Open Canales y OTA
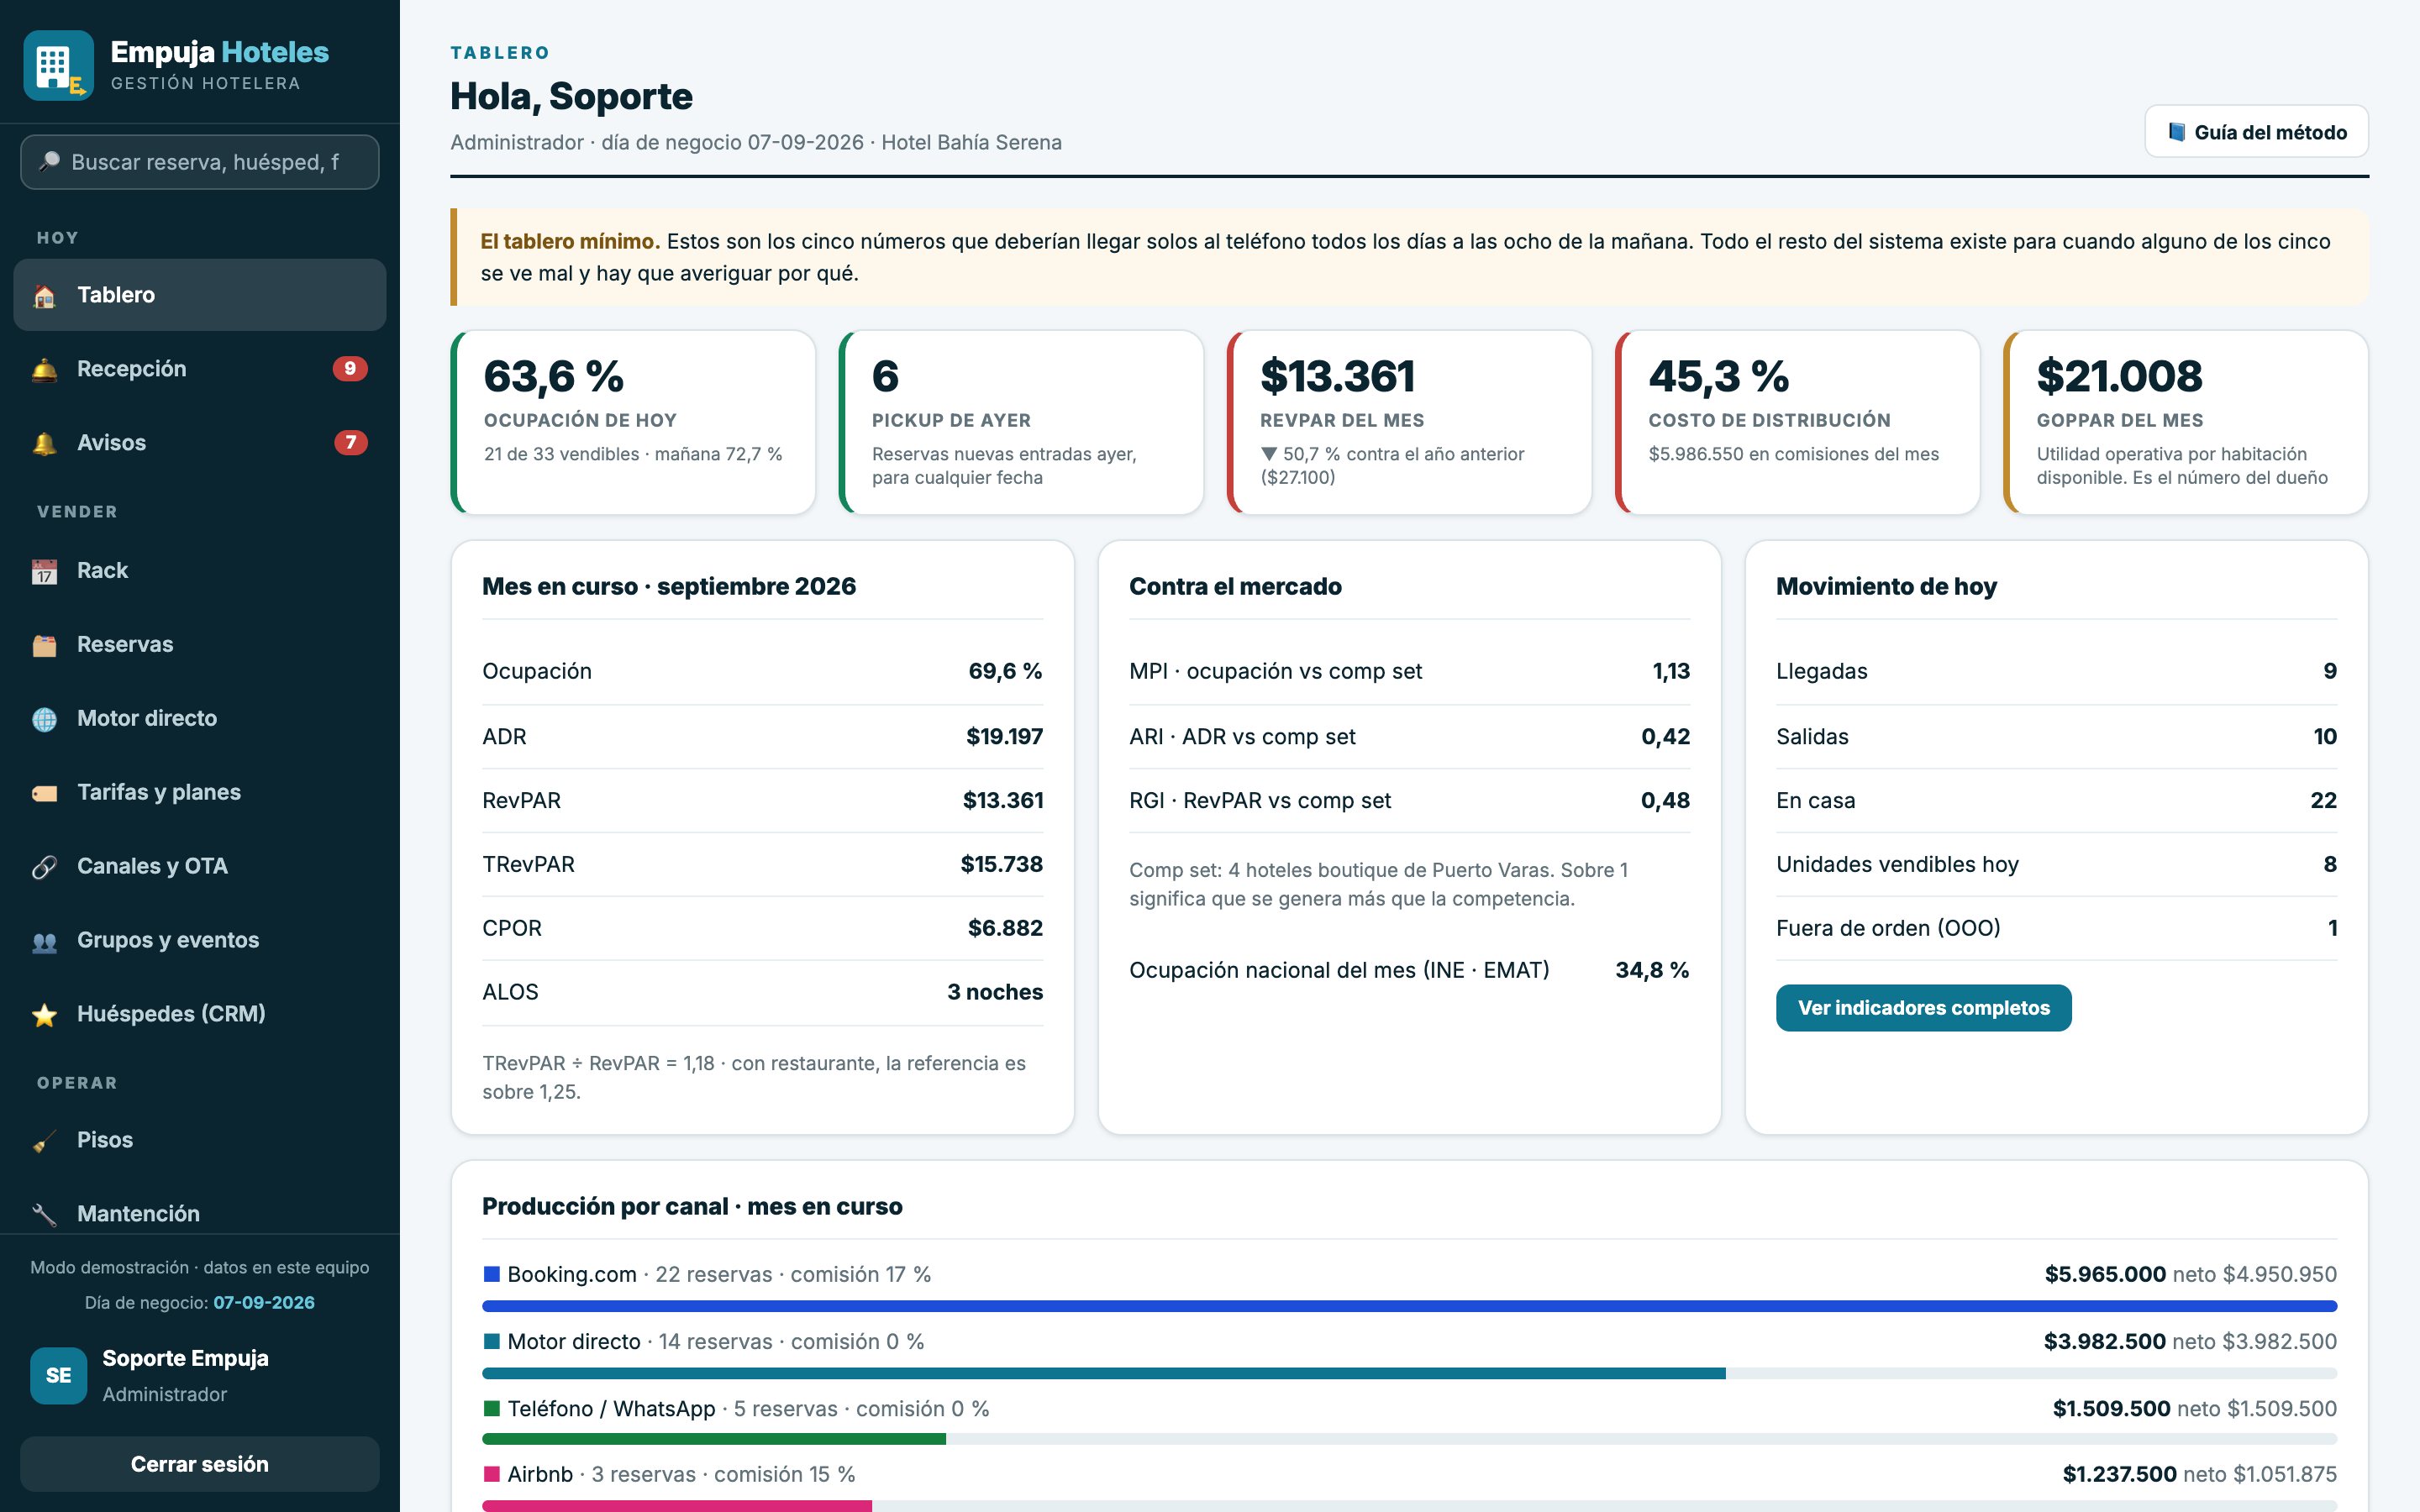Image resolution: width=2420 pixels, height=1512 pixels. point(200,867)
